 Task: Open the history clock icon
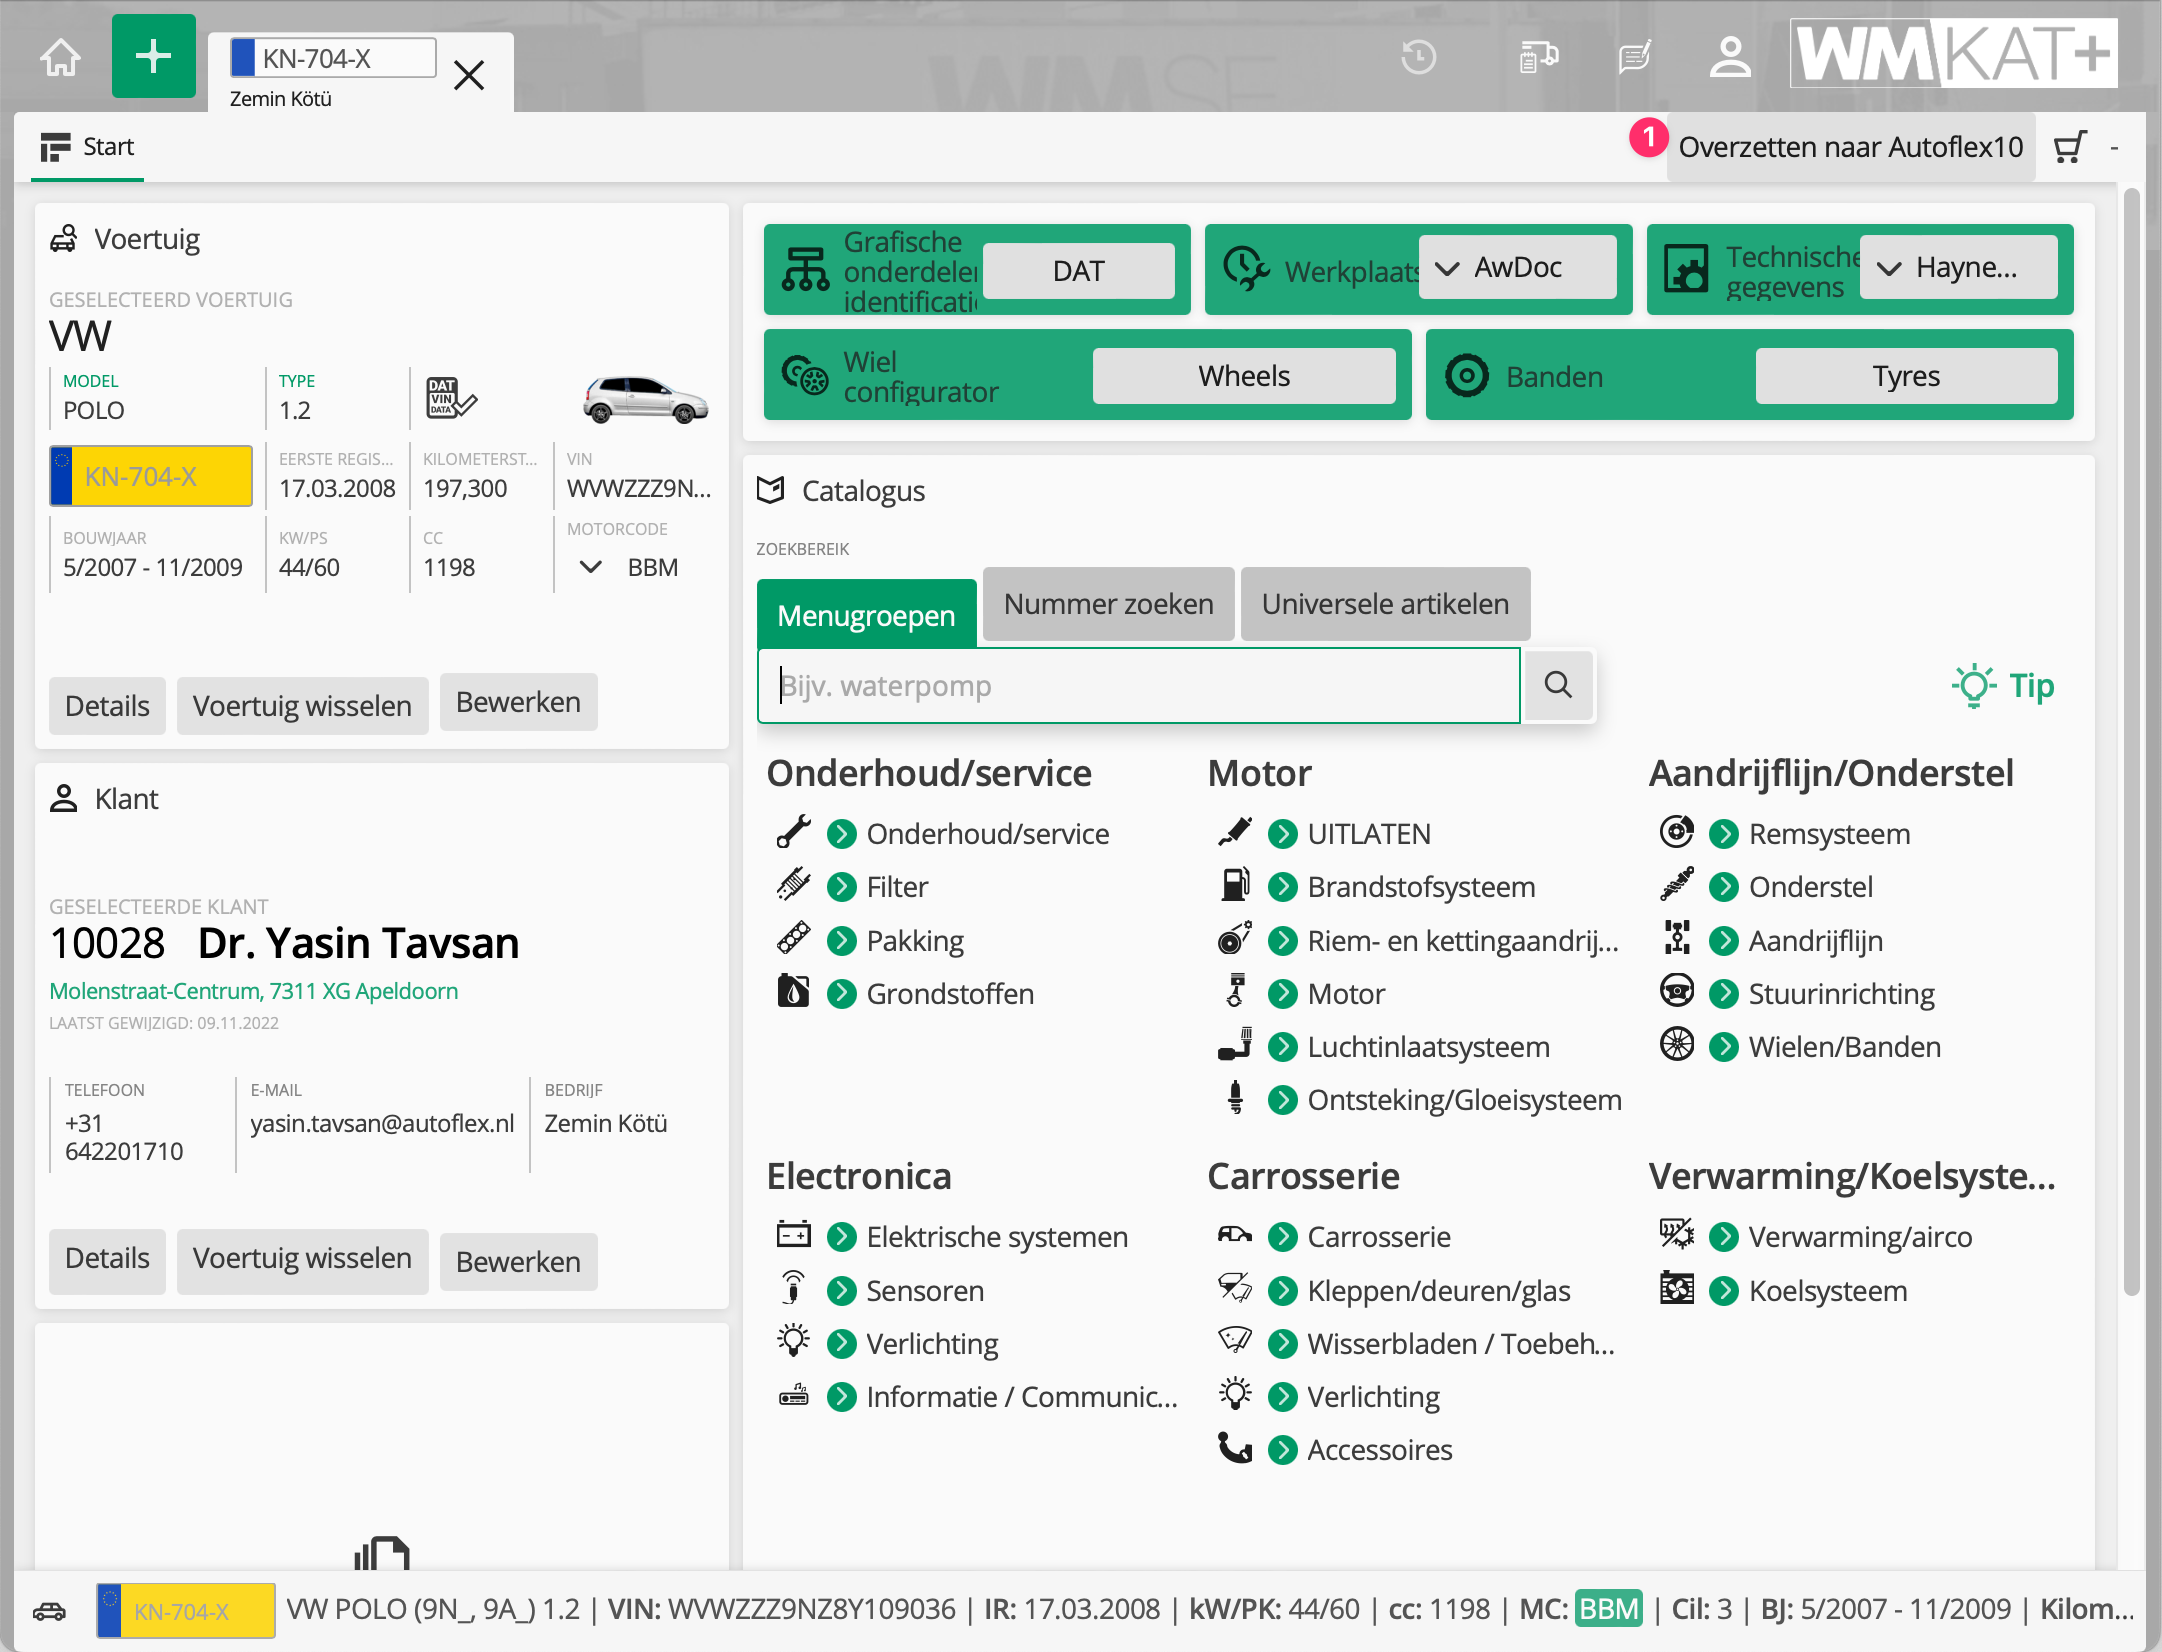click(1418, 57)
